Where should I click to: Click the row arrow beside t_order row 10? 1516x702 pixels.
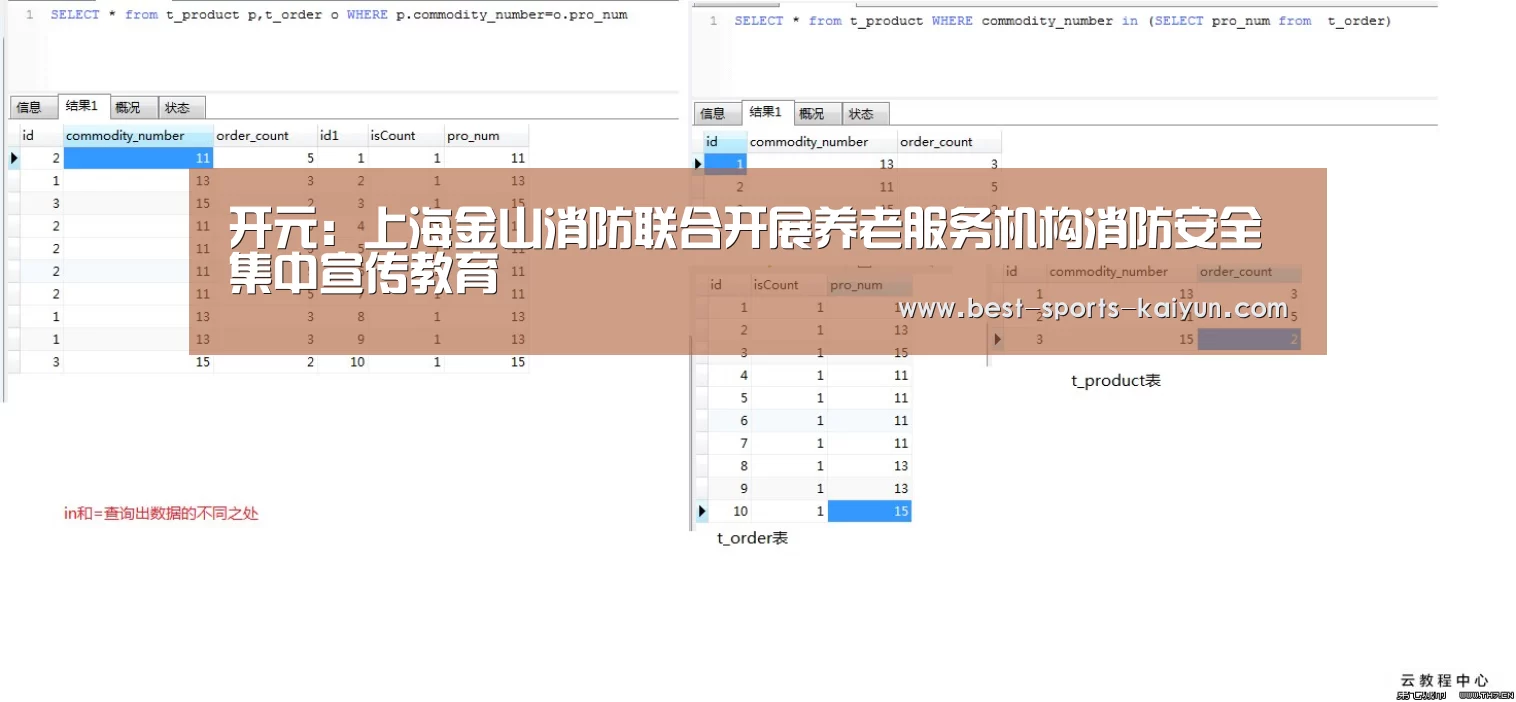[x=700, y=511]
